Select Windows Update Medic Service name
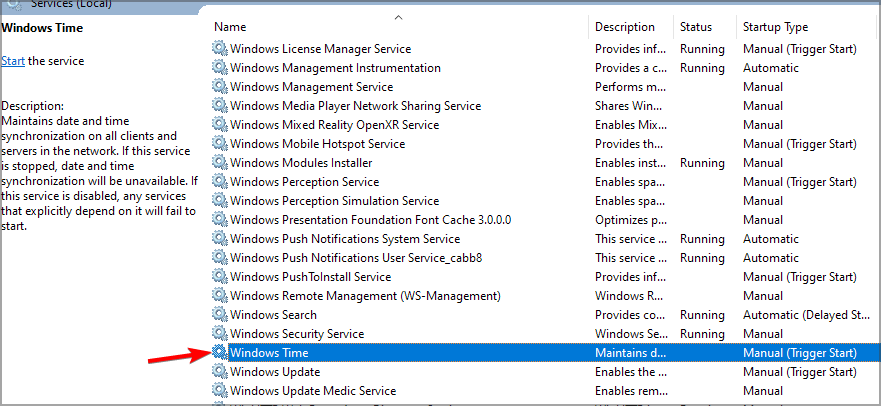The image size is (881, 406). [313, 390]
